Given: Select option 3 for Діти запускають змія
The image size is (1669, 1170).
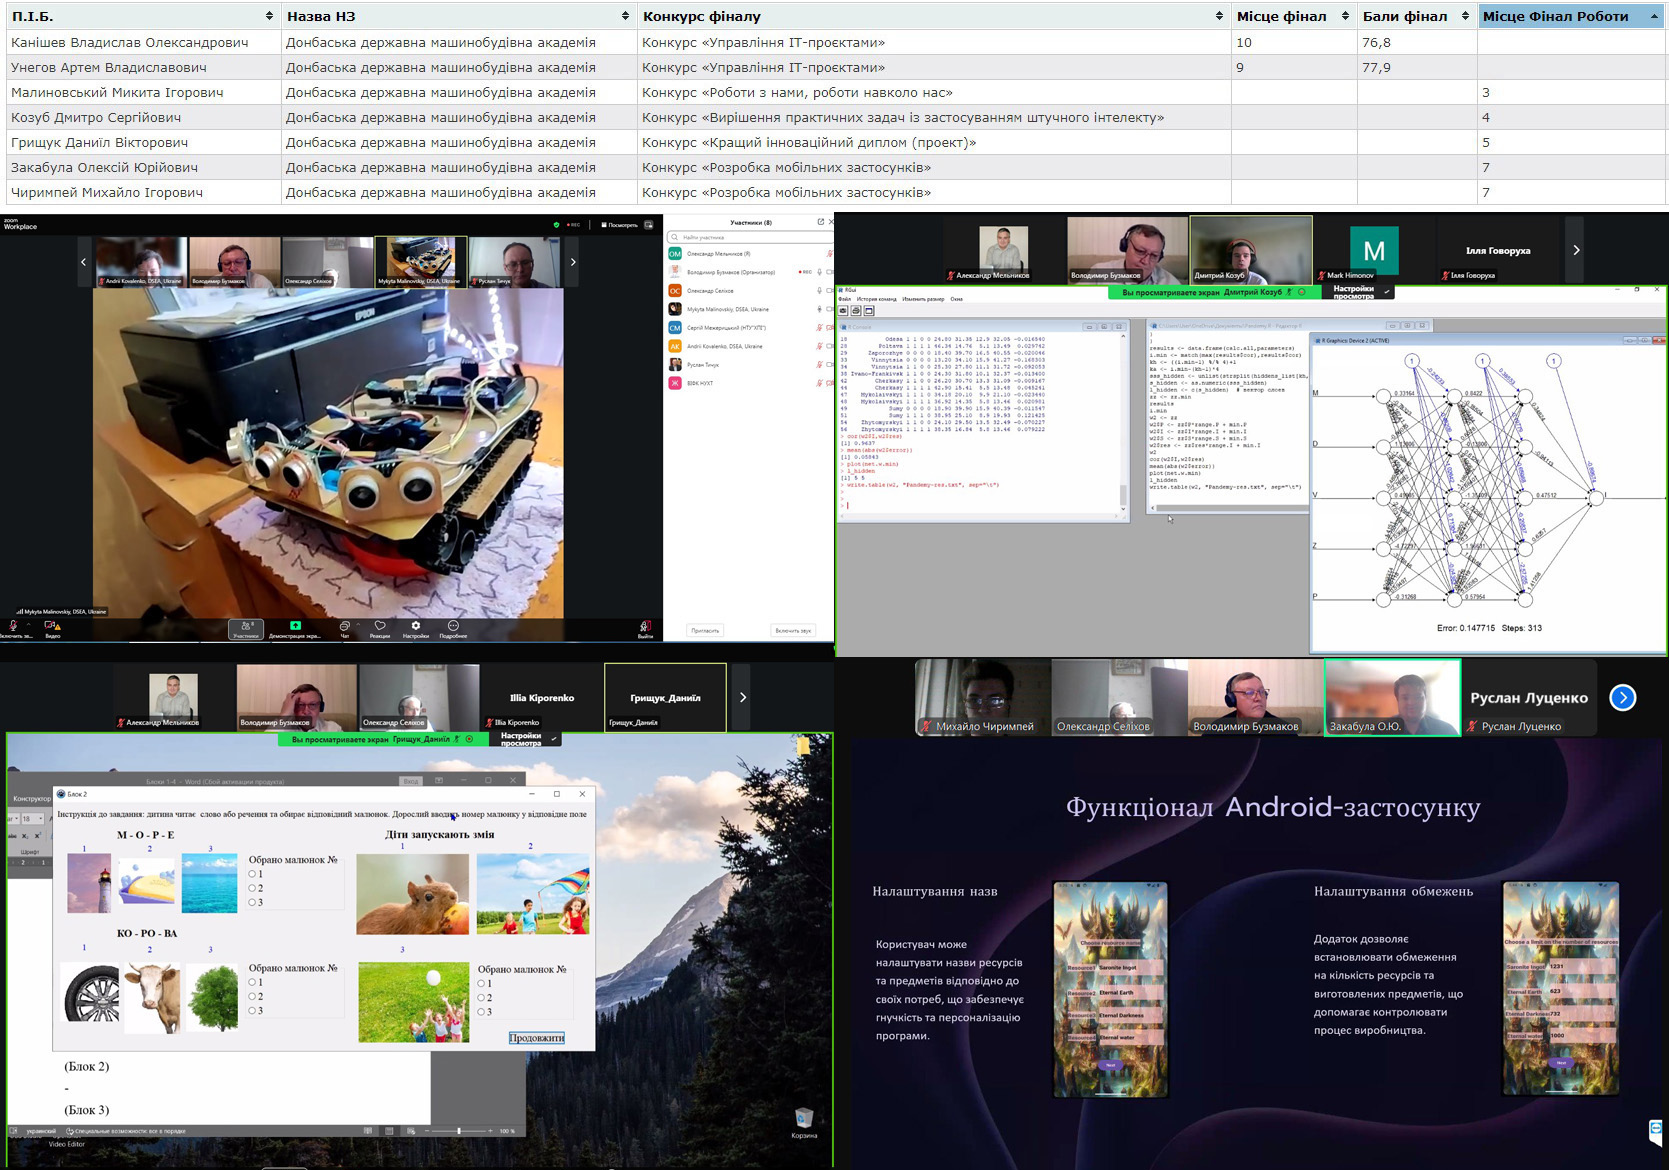Looking at the screenshot, I should (x=482, y=1011).
